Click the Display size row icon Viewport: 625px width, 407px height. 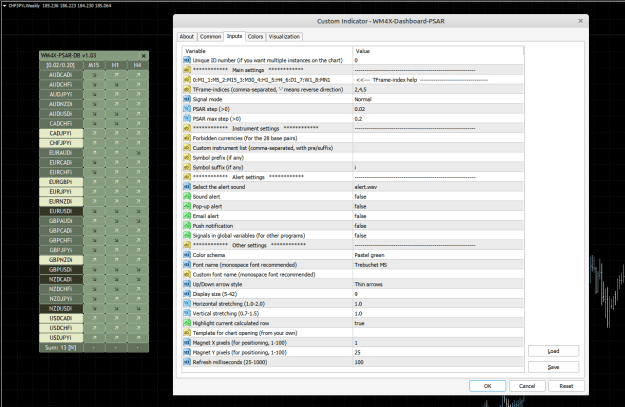pos(187,294)
